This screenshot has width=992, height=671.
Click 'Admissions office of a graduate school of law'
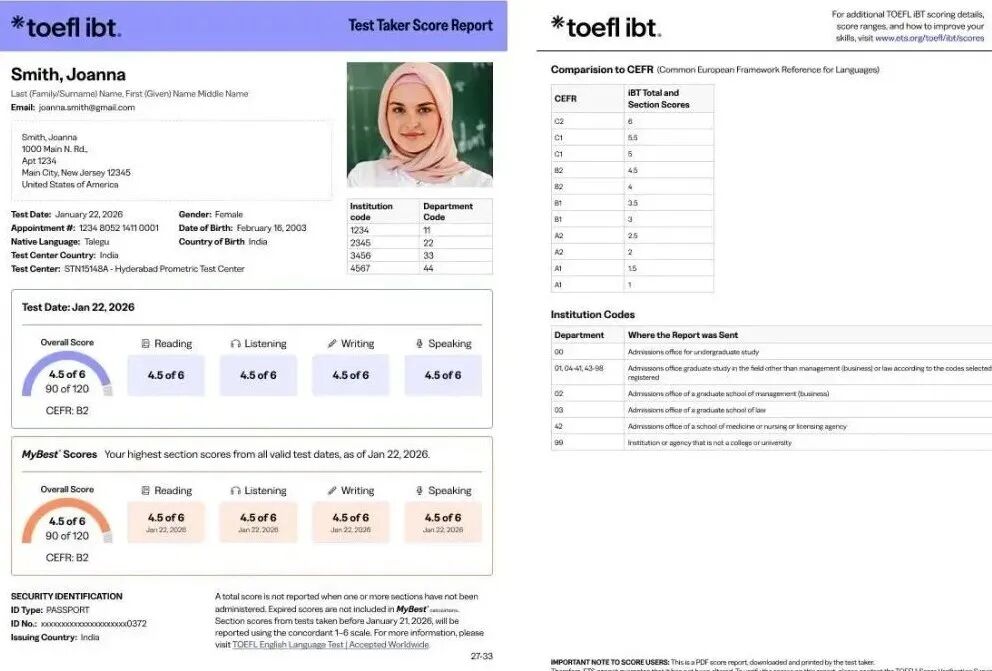tap(697, 410)
